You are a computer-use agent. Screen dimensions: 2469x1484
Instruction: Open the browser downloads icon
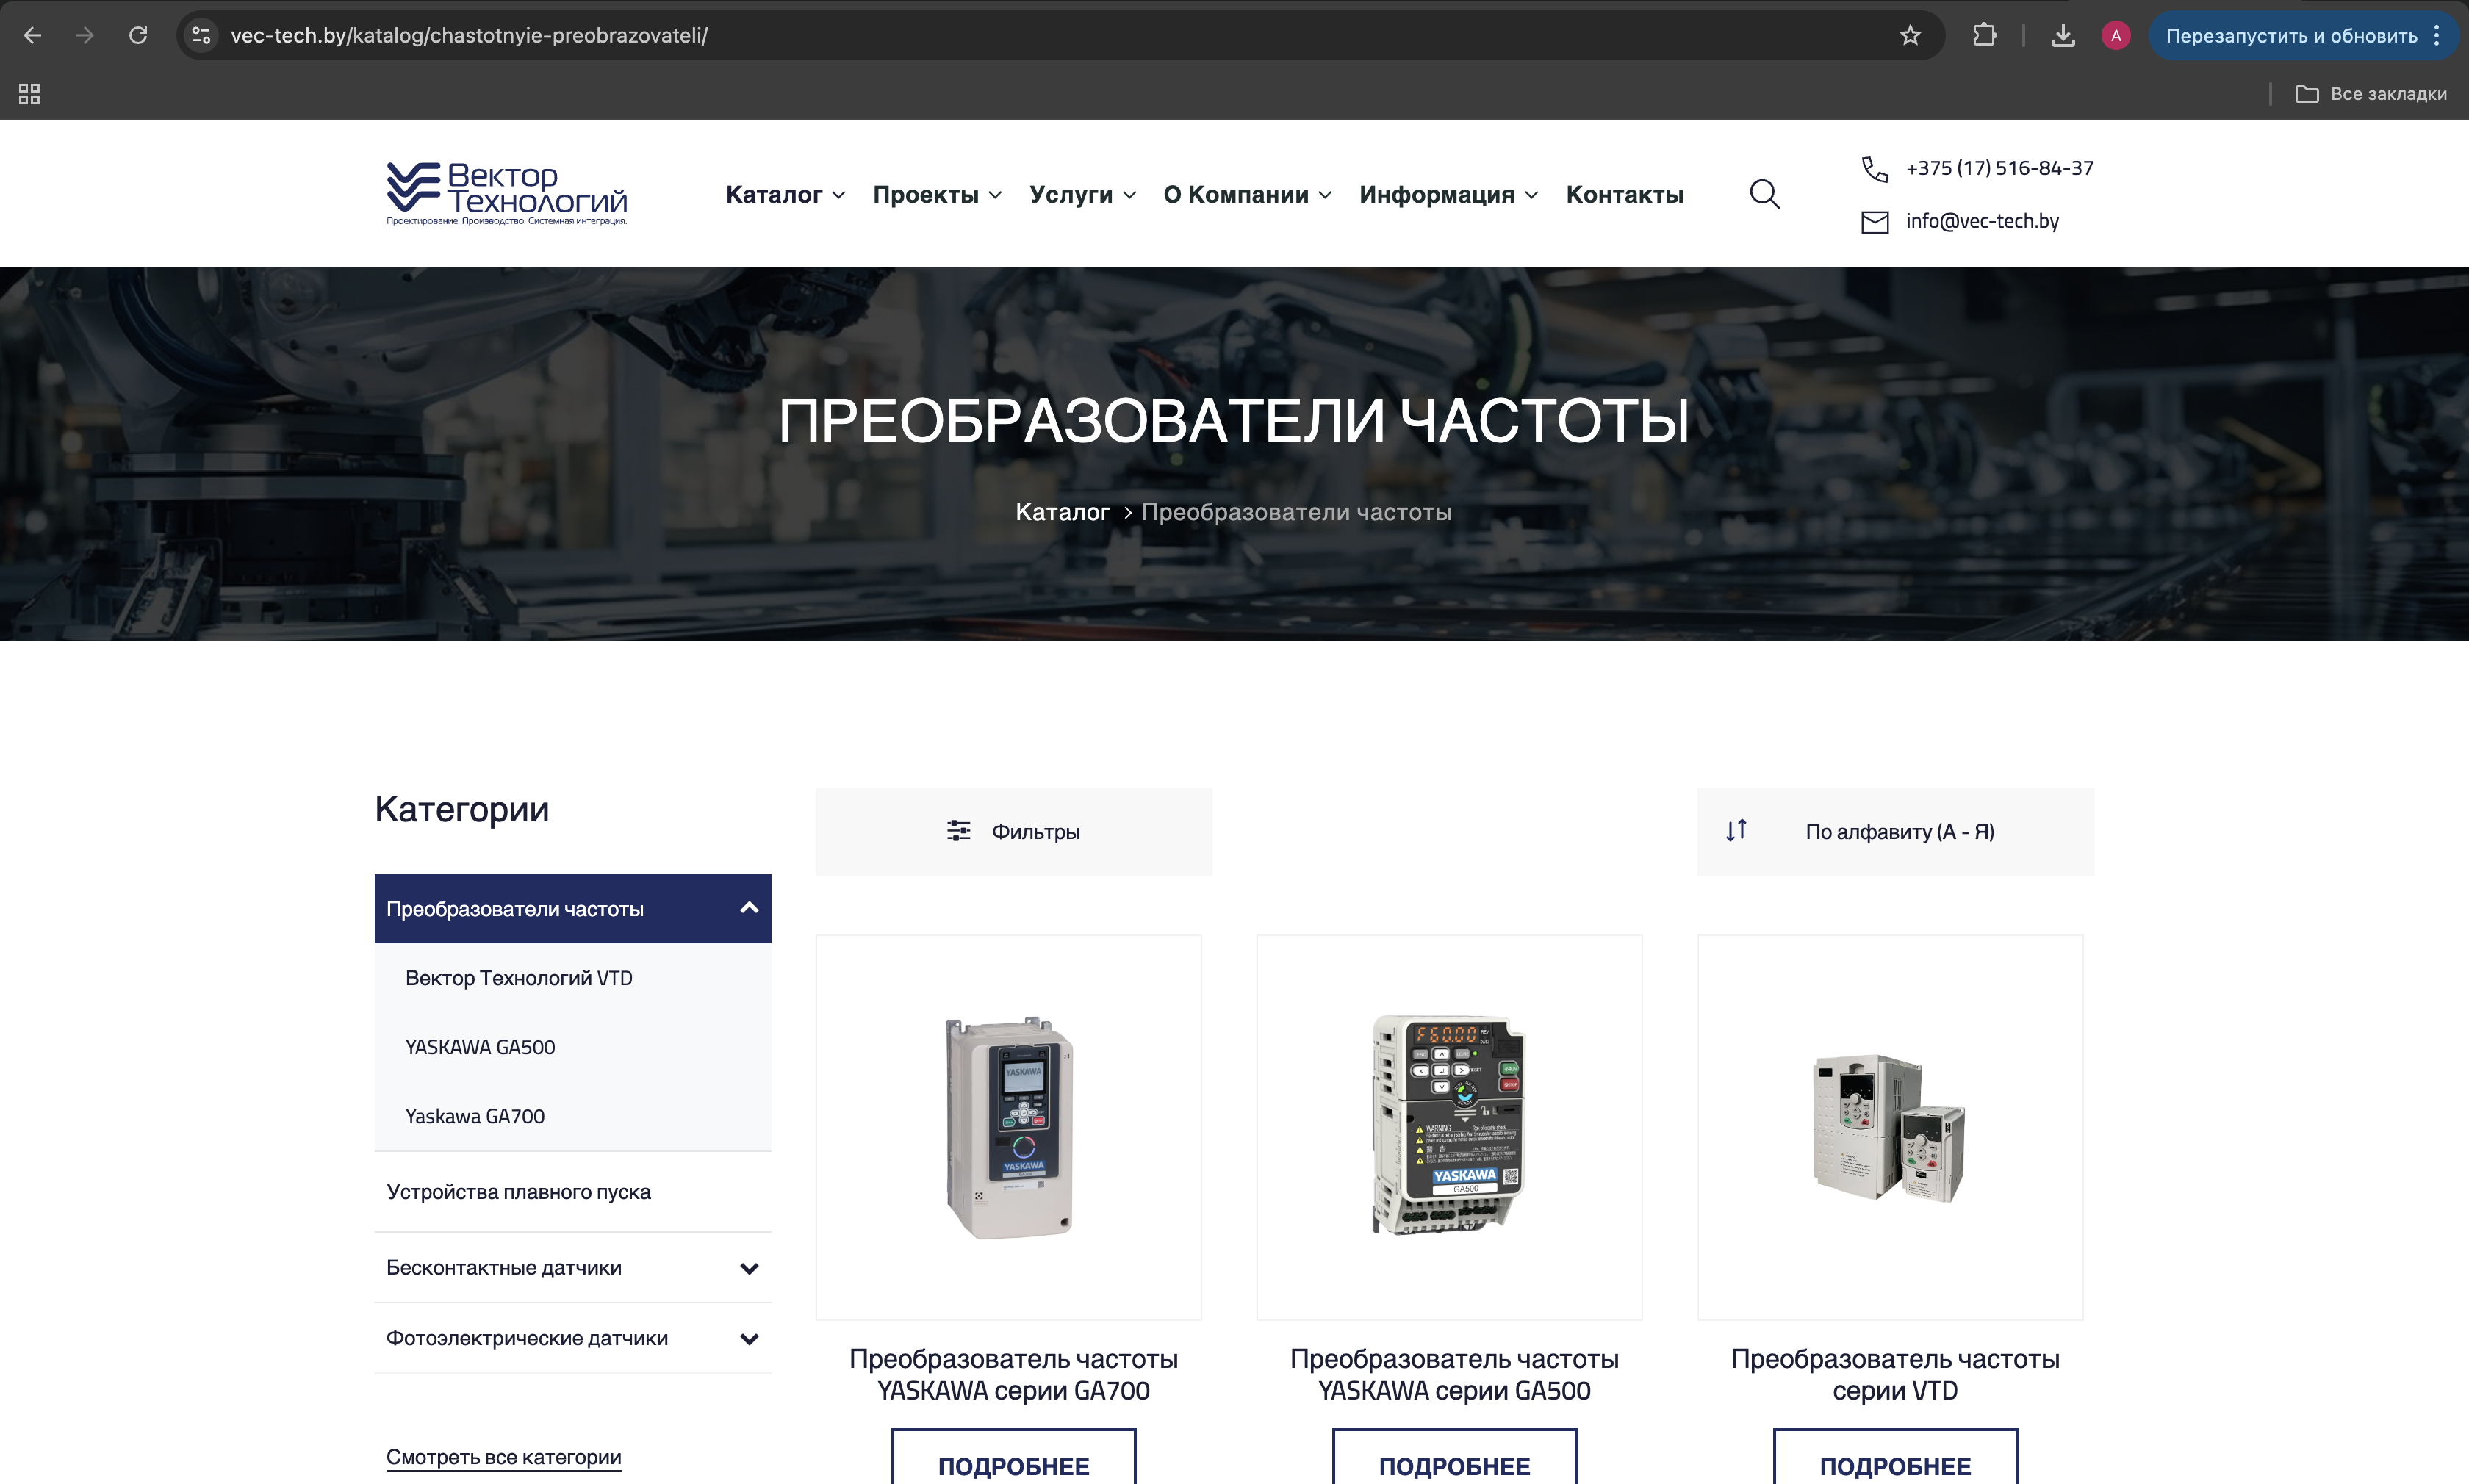[x=2062, y=36]
